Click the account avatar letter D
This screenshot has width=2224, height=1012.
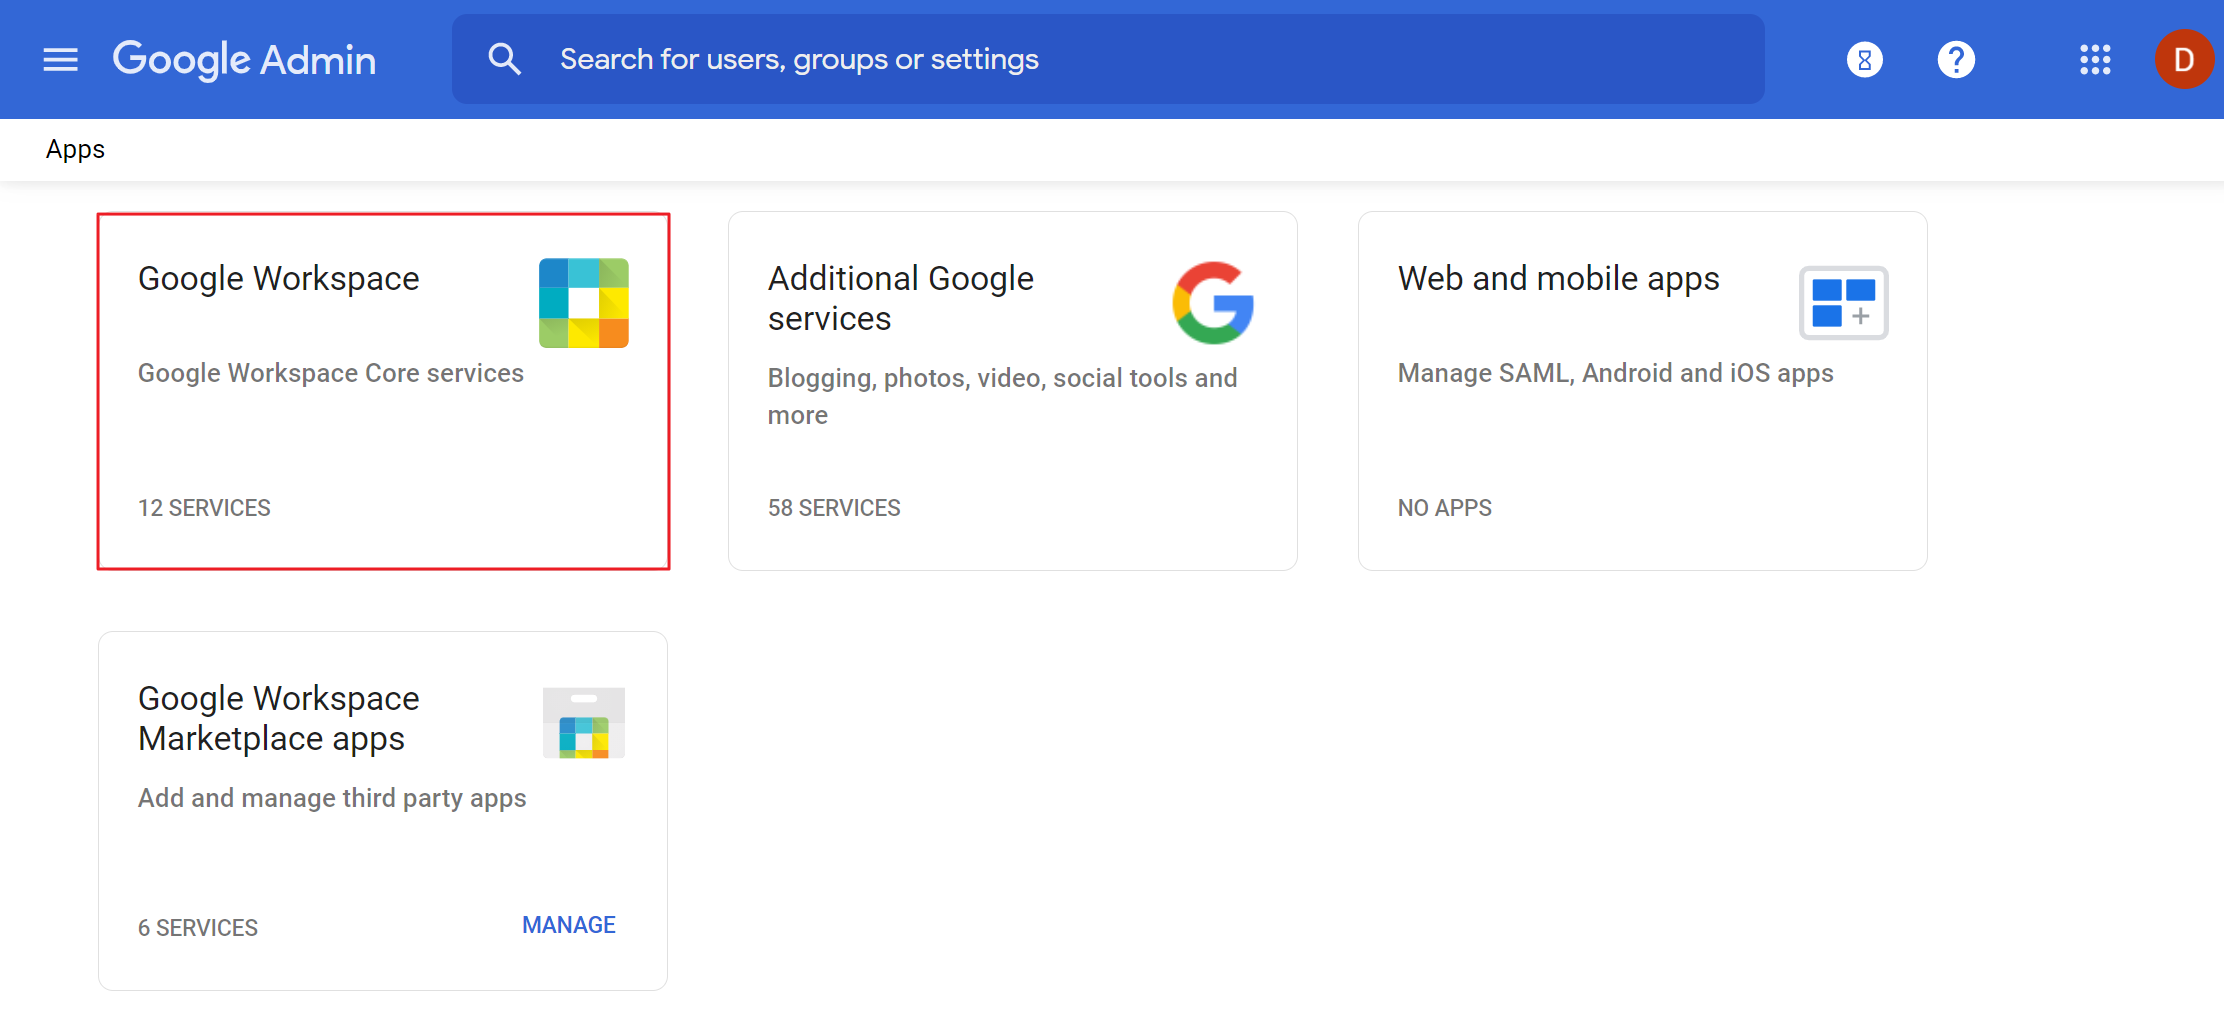point(2183,60)
